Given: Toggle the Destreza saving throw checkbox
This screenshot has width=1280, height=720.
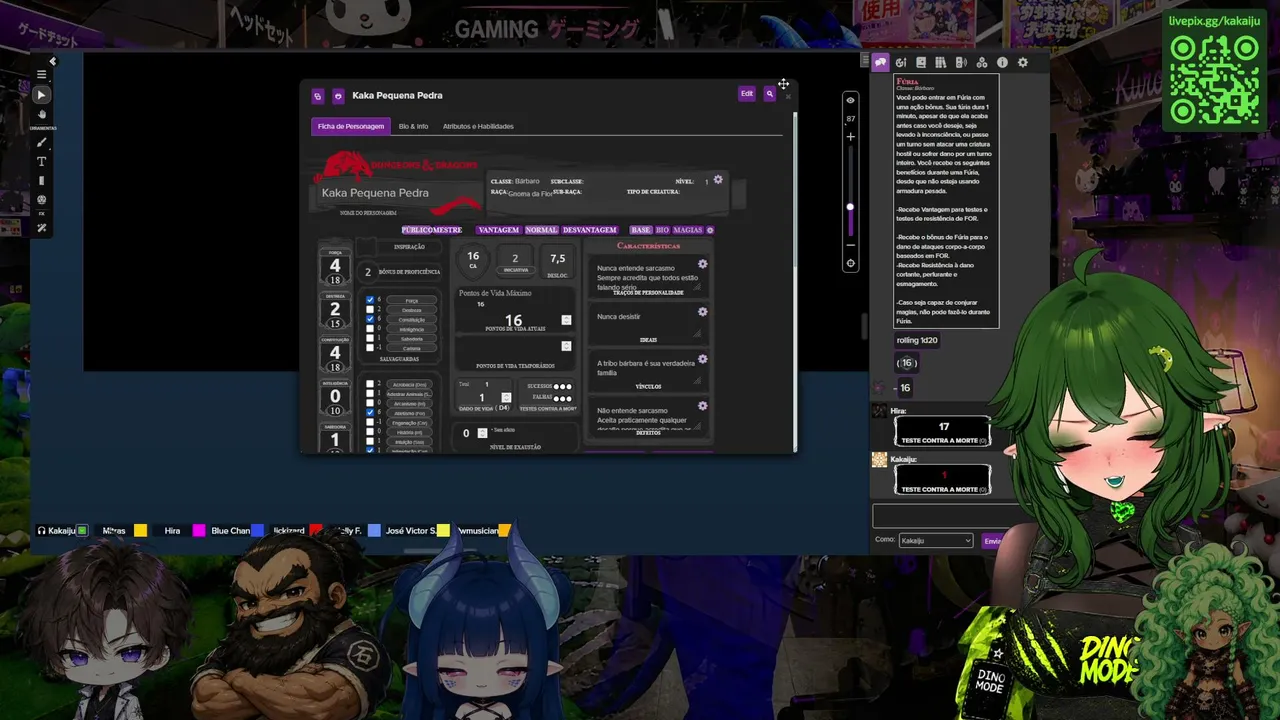Looking at the screenshot, I should (x=370, y=310).
